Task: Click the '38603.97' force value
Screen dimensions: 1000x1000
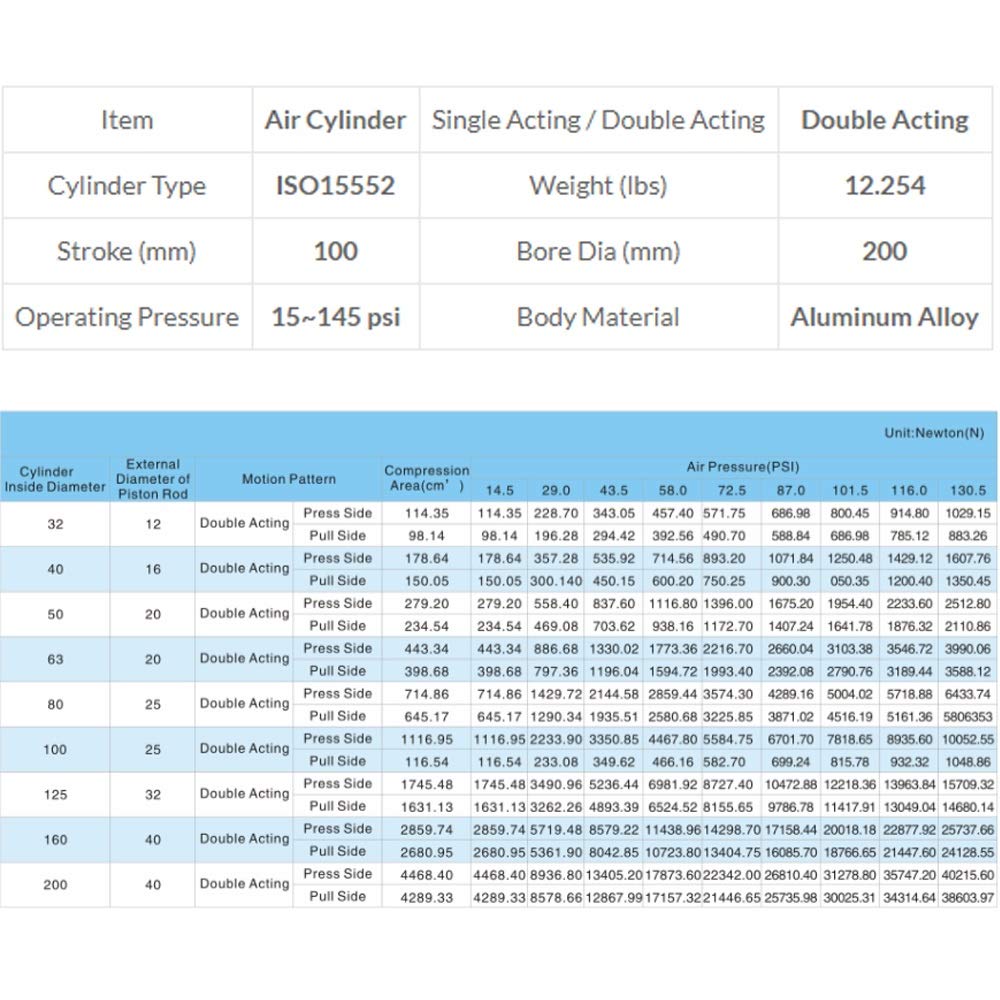Action: click(967, 897)
